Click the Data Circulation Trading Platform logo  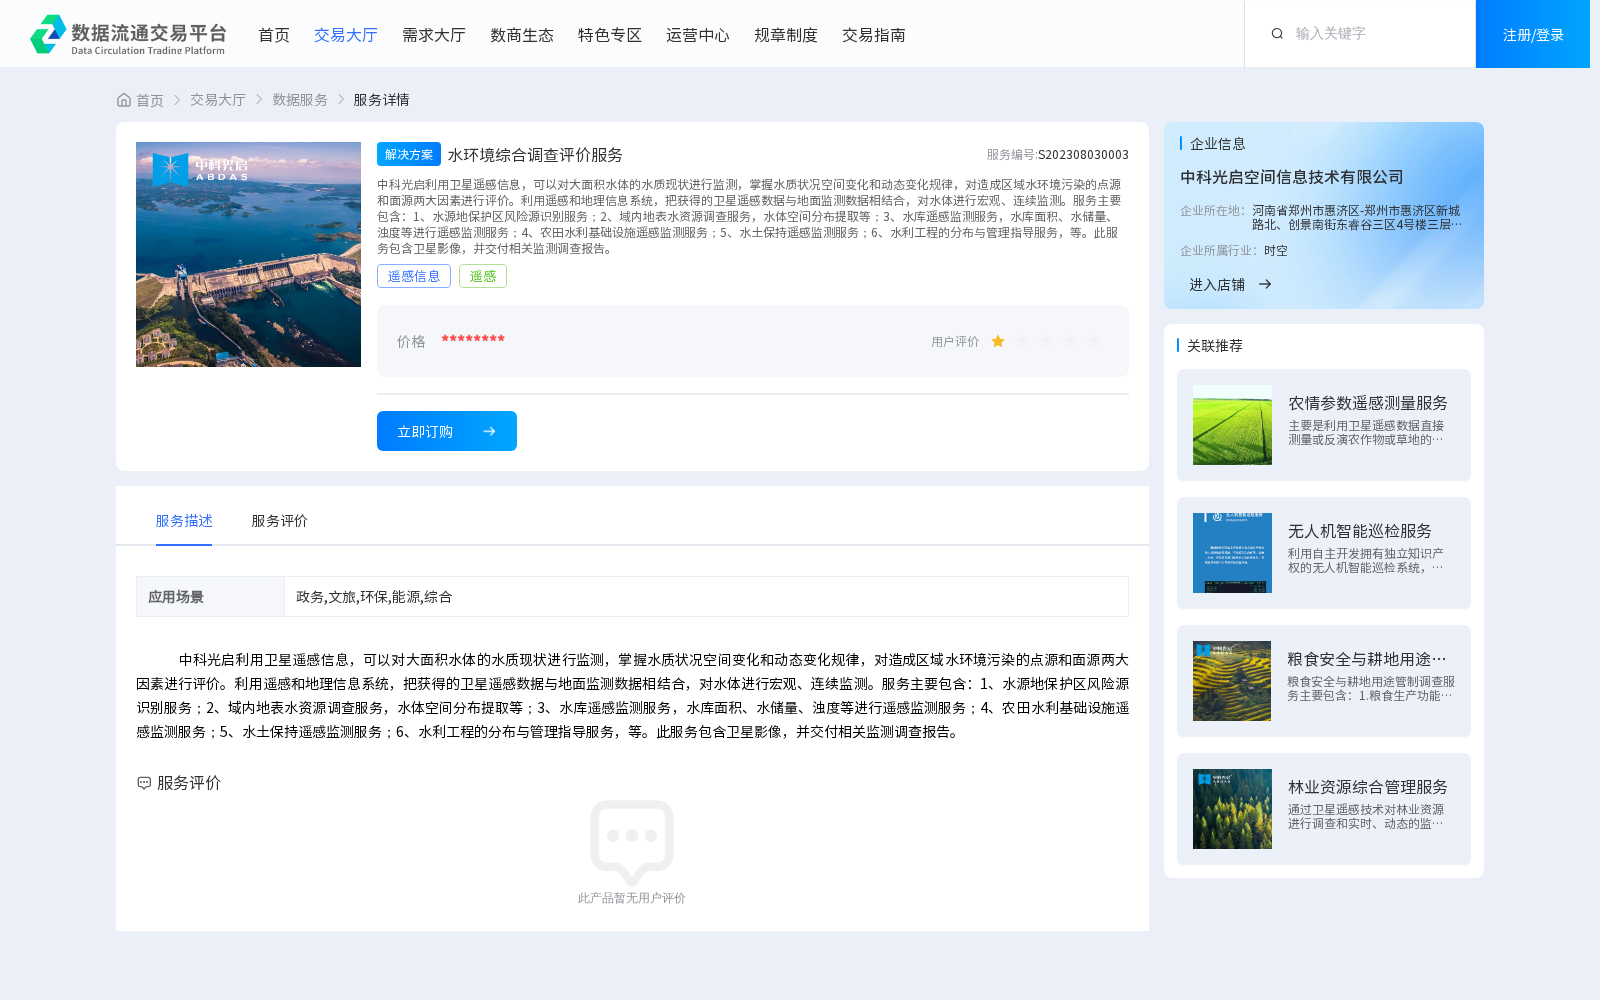coord(128,34)
